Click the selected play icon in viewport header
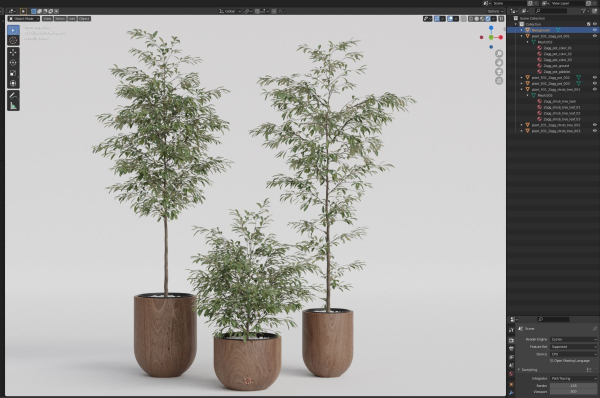This screenshot has width=600, height=398. pyautogui.click(x=23, y=11)
